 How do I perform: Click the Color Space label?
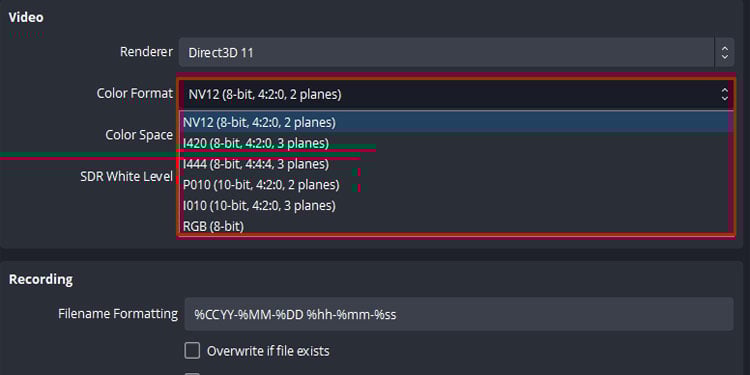coord(139,135)
